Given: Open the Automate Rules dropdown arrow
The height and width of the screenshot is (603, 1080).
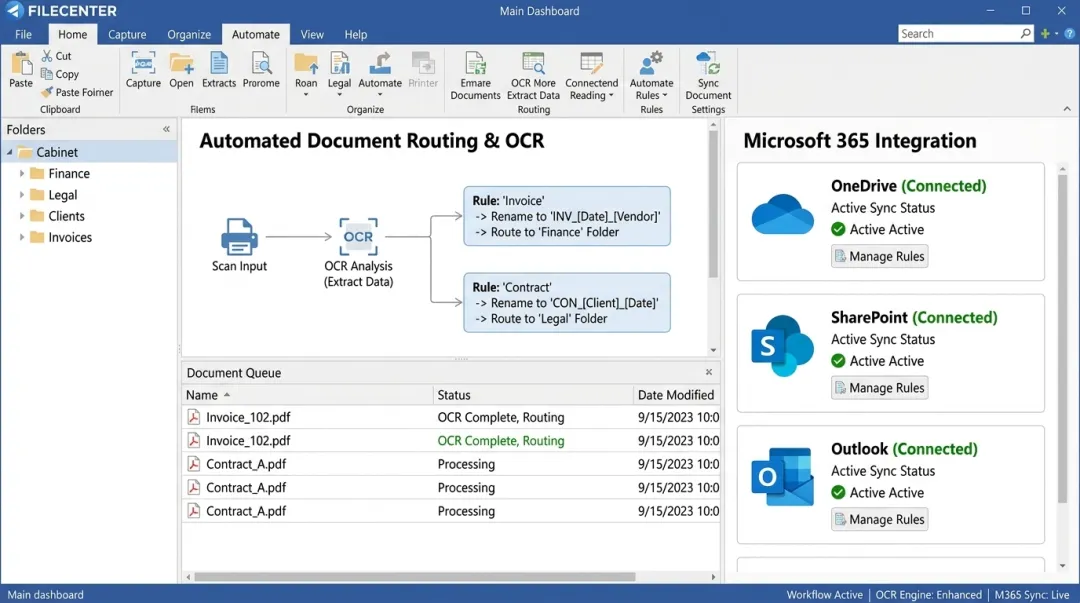Looking at the screenshot, I should click(665, 96).
